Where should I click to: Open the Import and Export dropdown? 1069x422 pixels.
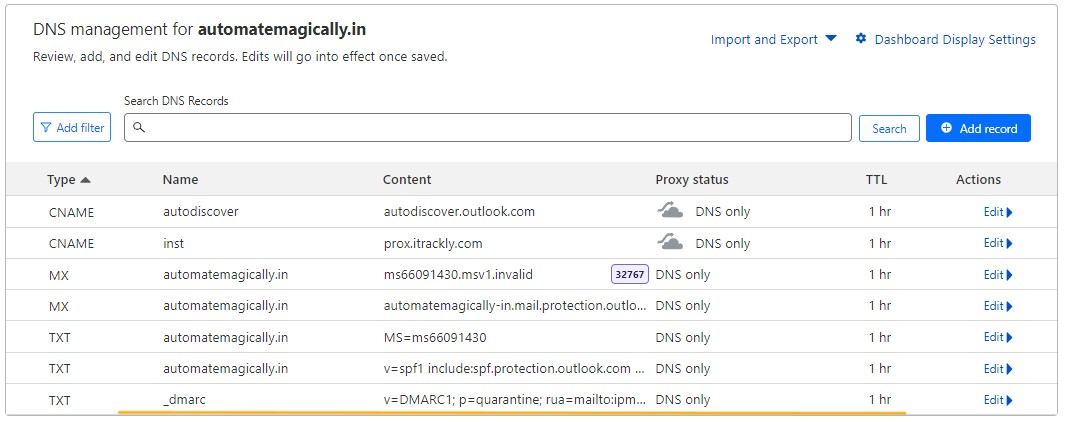point(773,40)
